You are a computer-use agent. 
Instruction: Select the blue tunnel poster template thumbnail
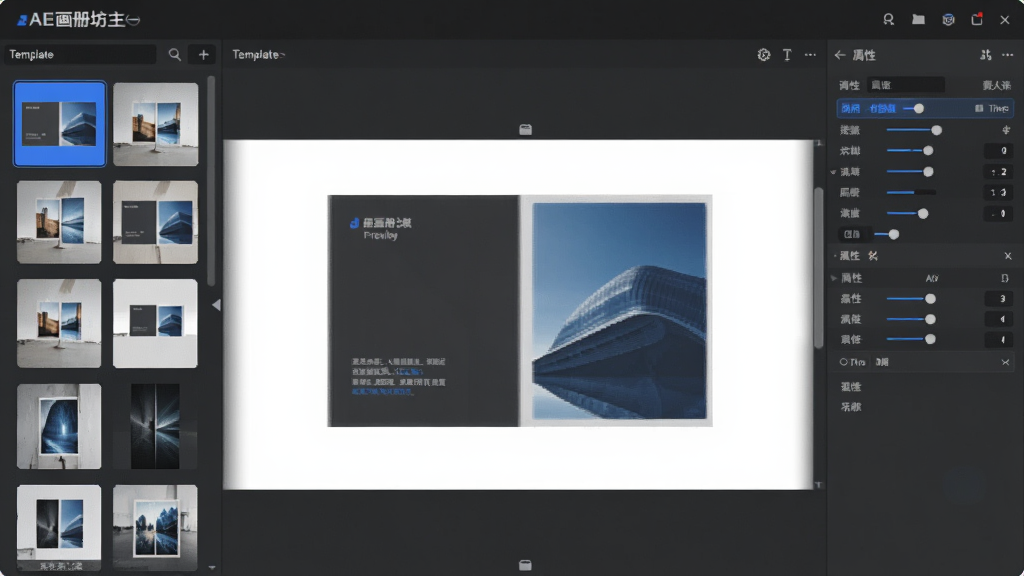(x=59, y=426)
